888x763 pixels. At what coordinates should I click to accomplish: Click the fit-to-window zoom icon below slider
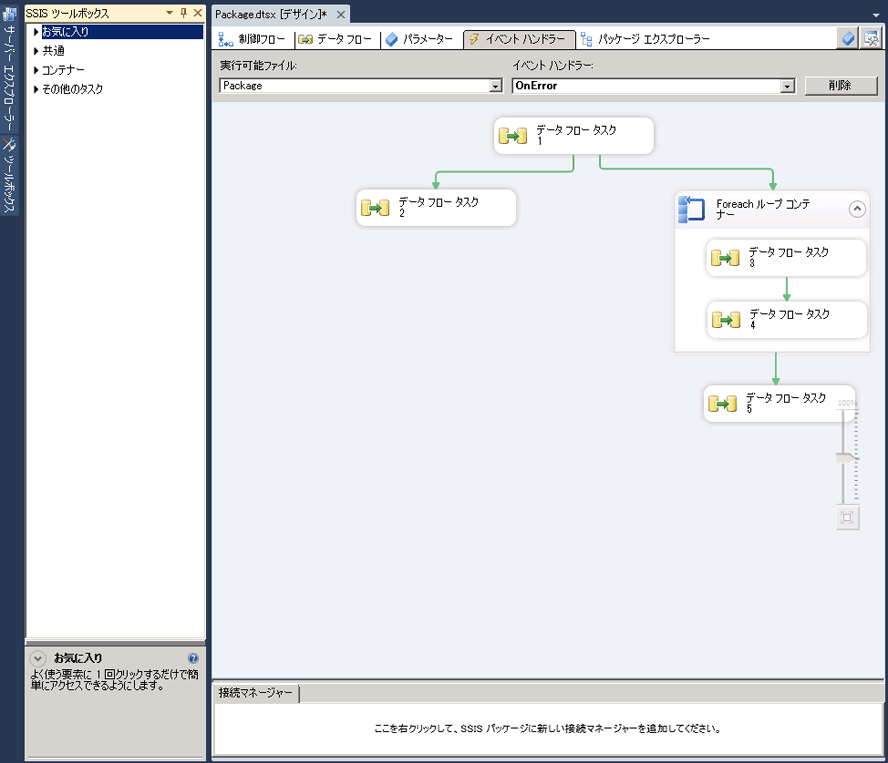(847, 518)
